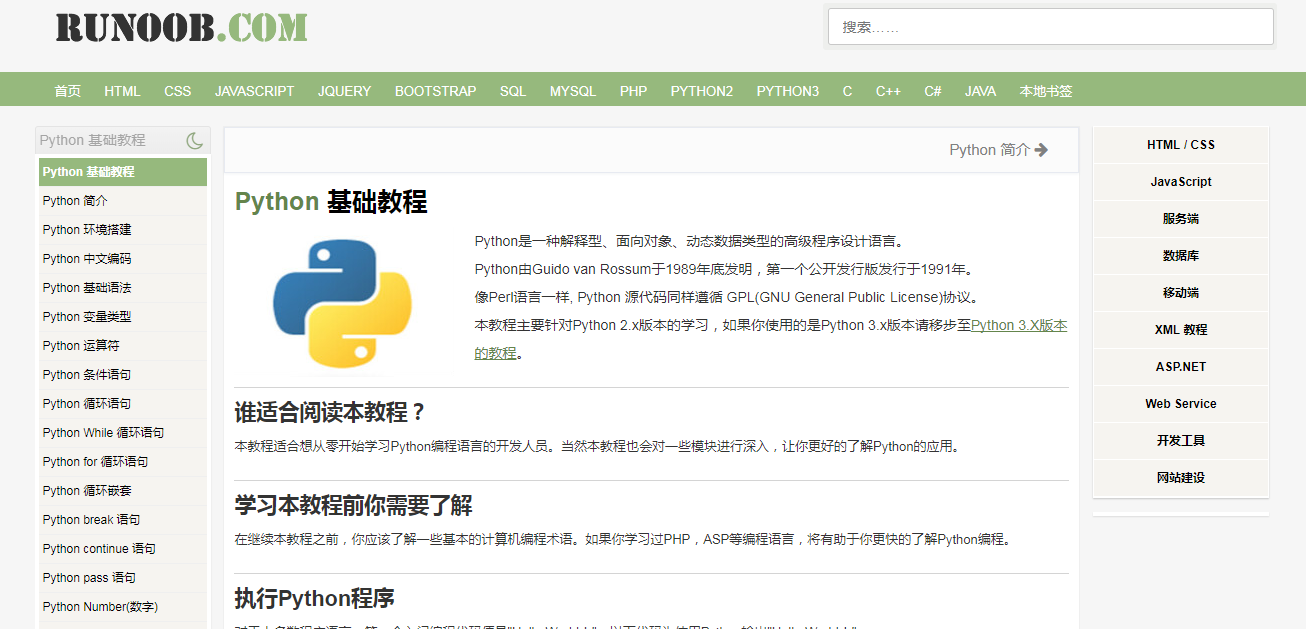The width and height of the screenshot is (1306, 629).
Task: Click the RUNOOB.COM site logo
Action: pyautogui.click(x=182, y=27)
